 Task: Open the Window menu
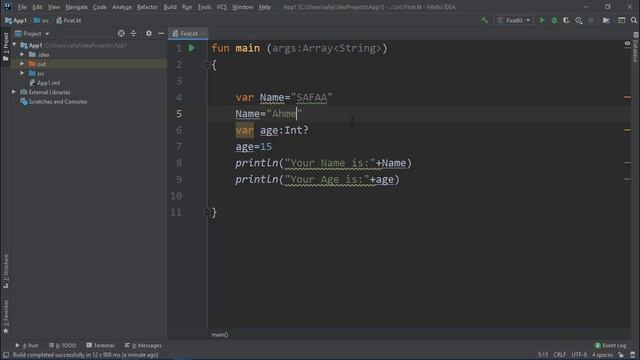[242, 7]
